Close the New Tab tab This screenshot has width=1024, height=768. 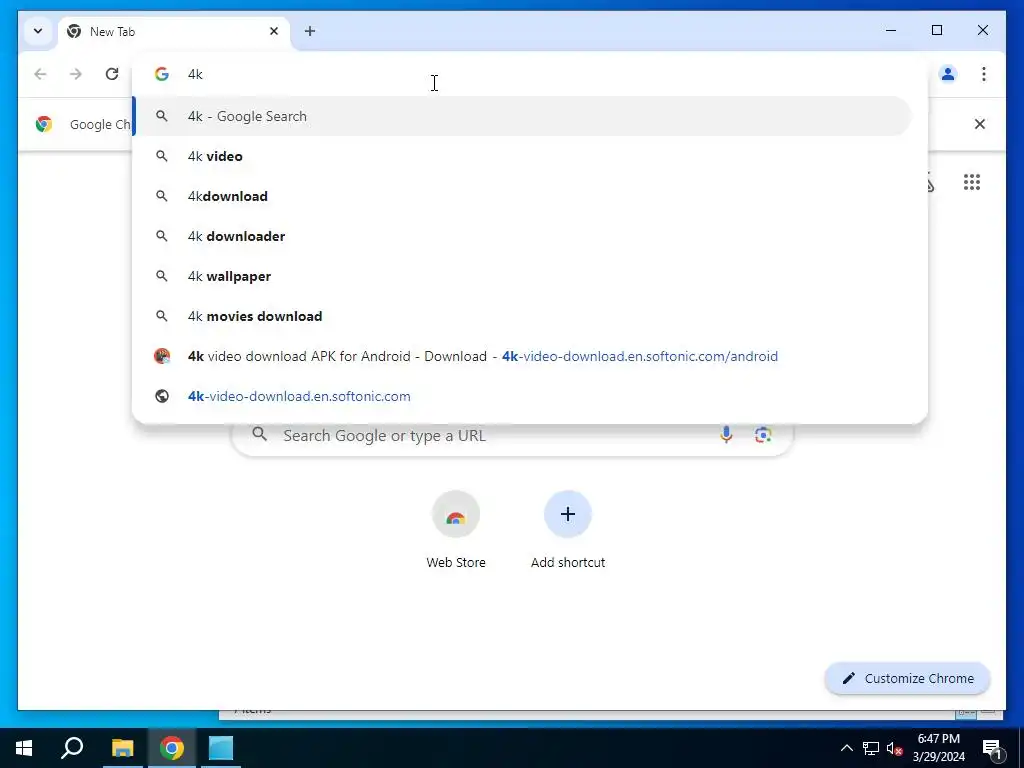click(274, 31)
